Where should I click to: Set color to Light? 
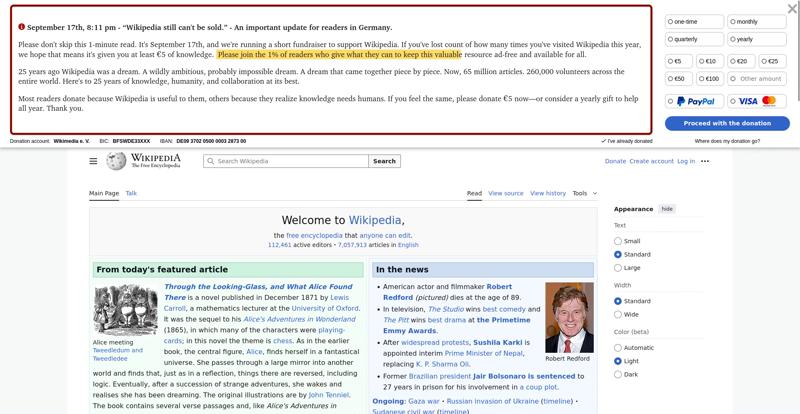(618, 361)
